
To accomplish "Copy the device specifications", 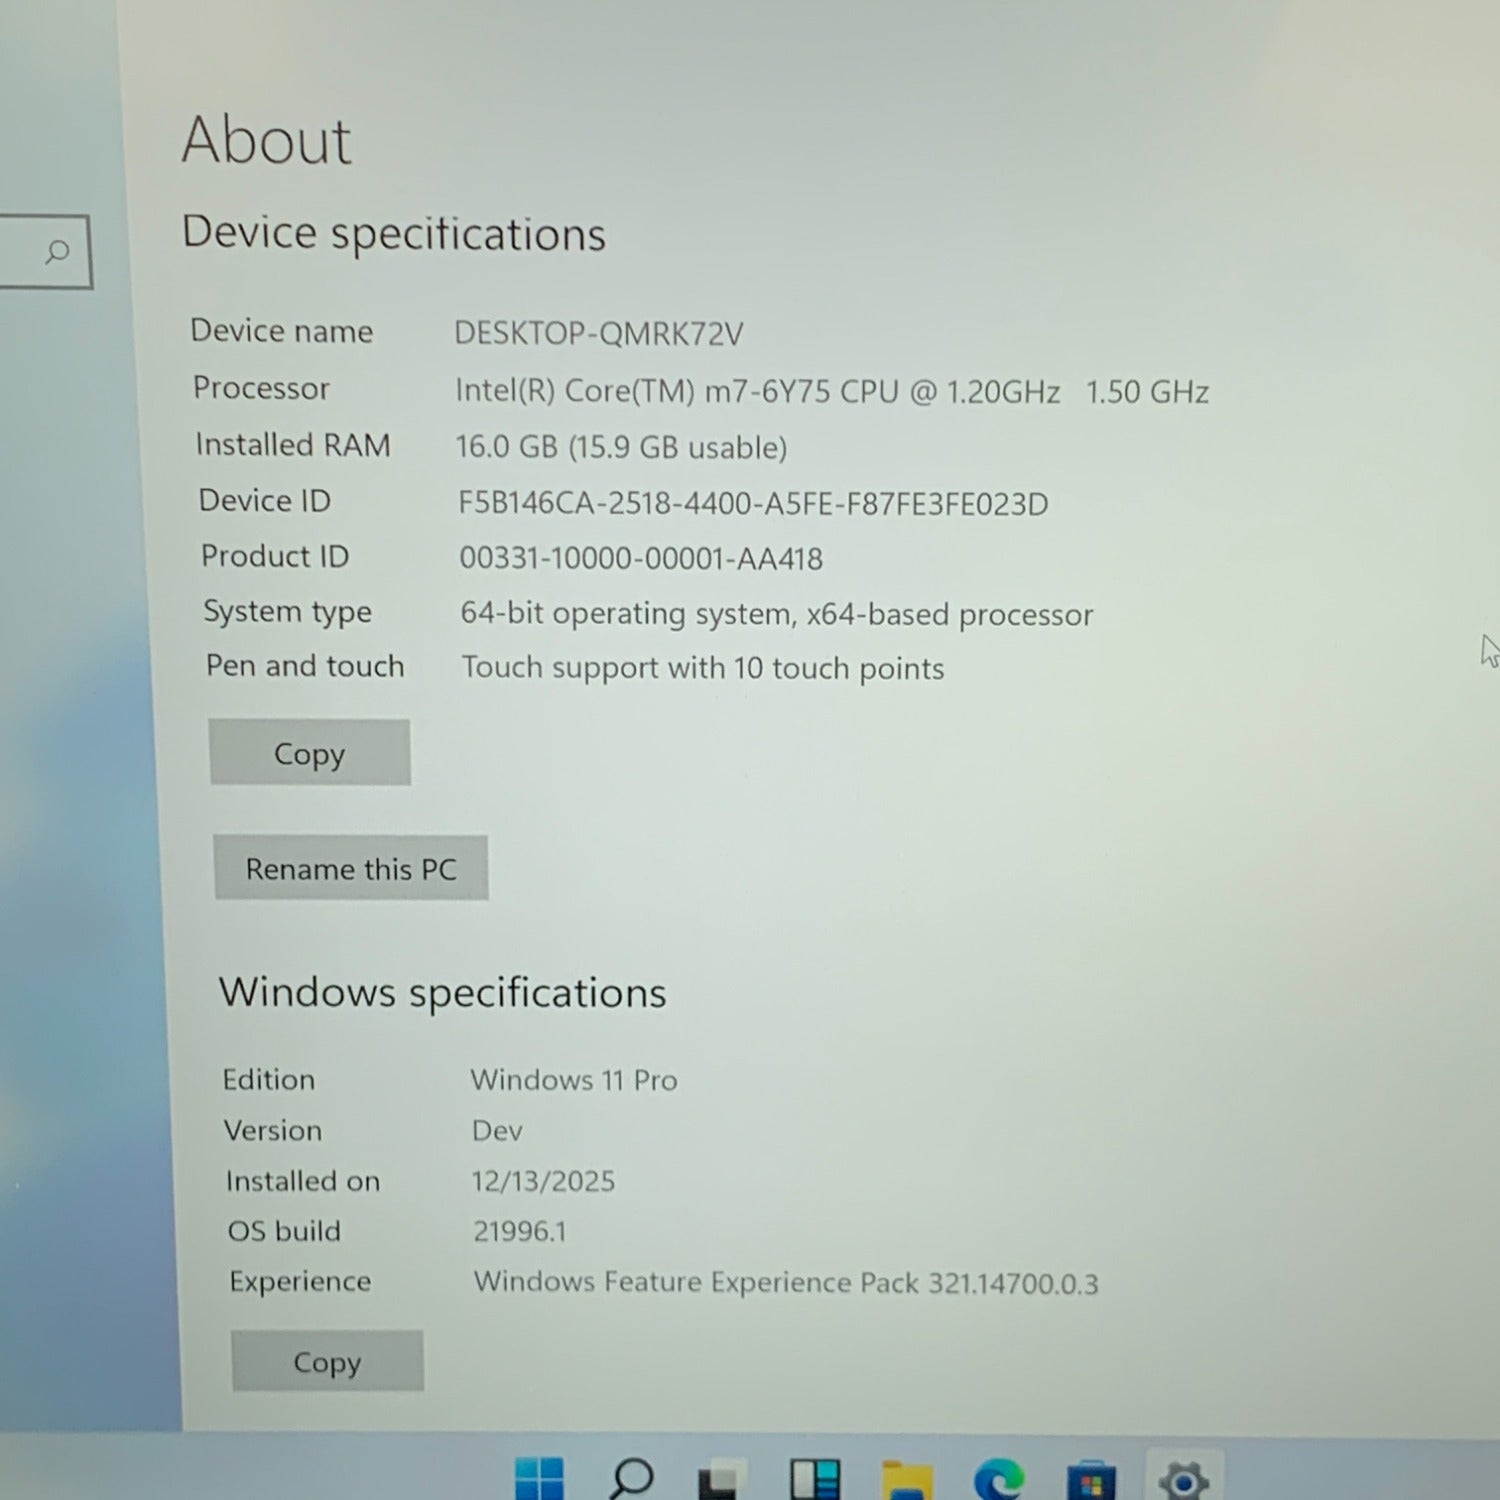I will (x=309, y=753).
